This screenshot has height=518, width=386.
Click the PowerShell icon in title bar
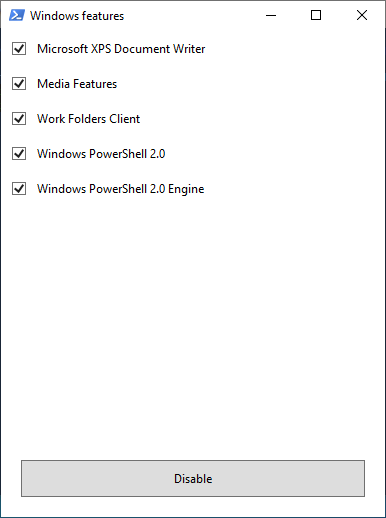[17, 15]
